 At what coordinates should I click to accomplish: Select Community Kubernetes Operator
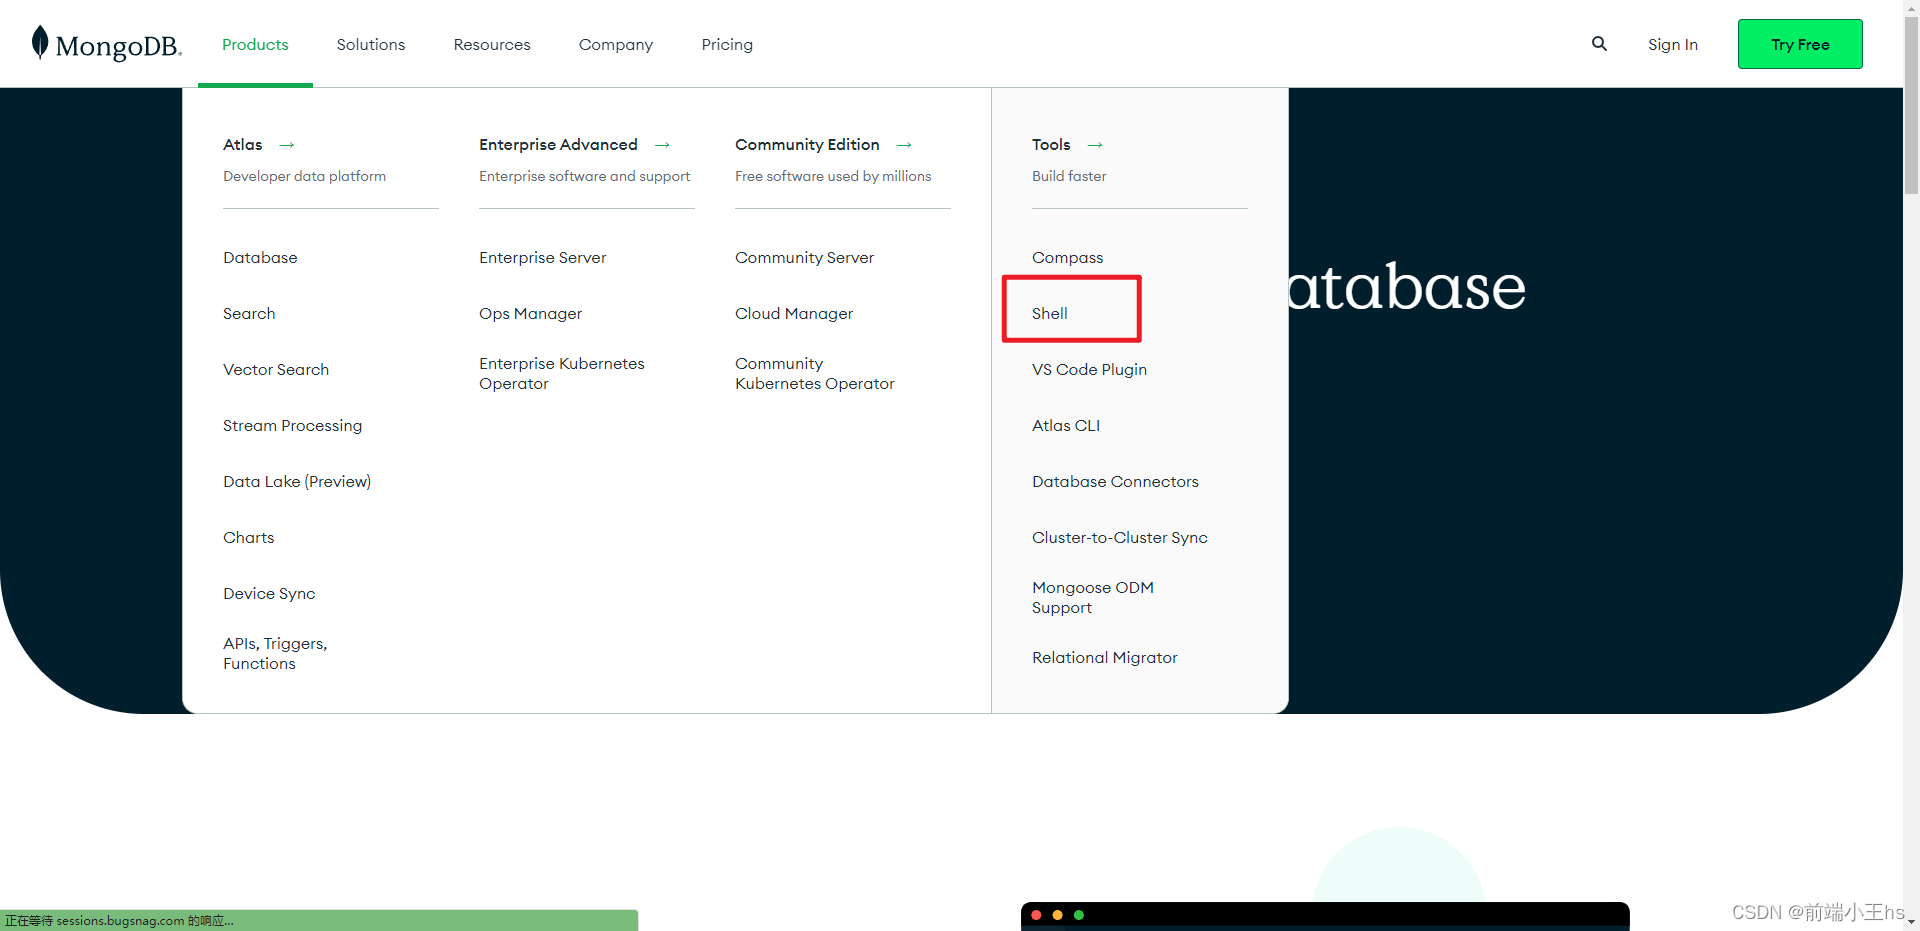click(815, 373)
